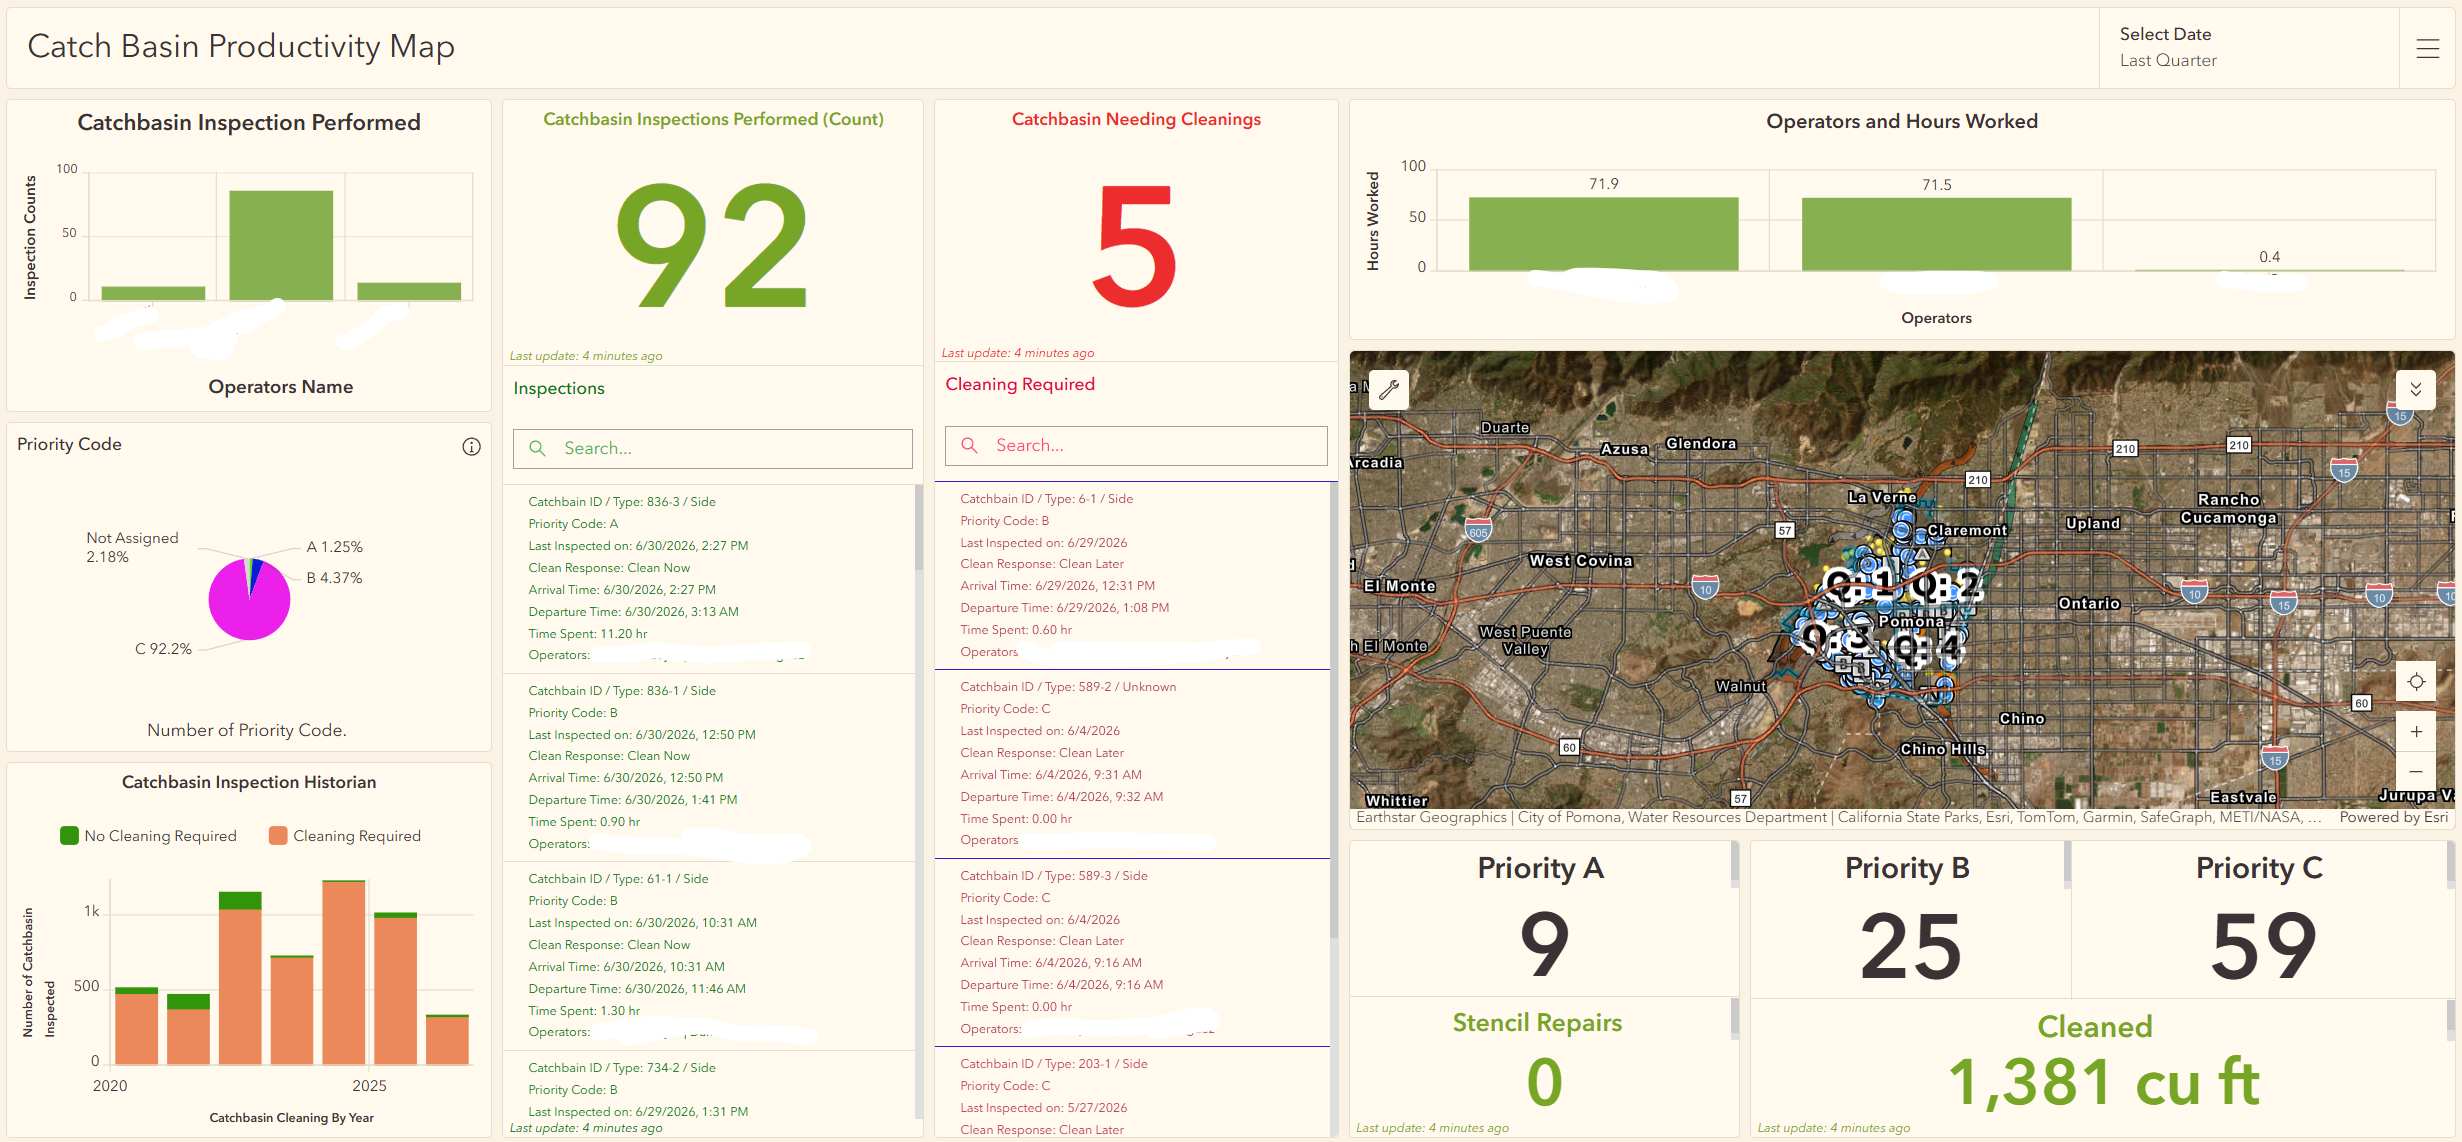Image resolution: width=2462 pixels, height=1142 pixels.
Task: Toggle Cleaning Required legend series
Action: (345, 836)
